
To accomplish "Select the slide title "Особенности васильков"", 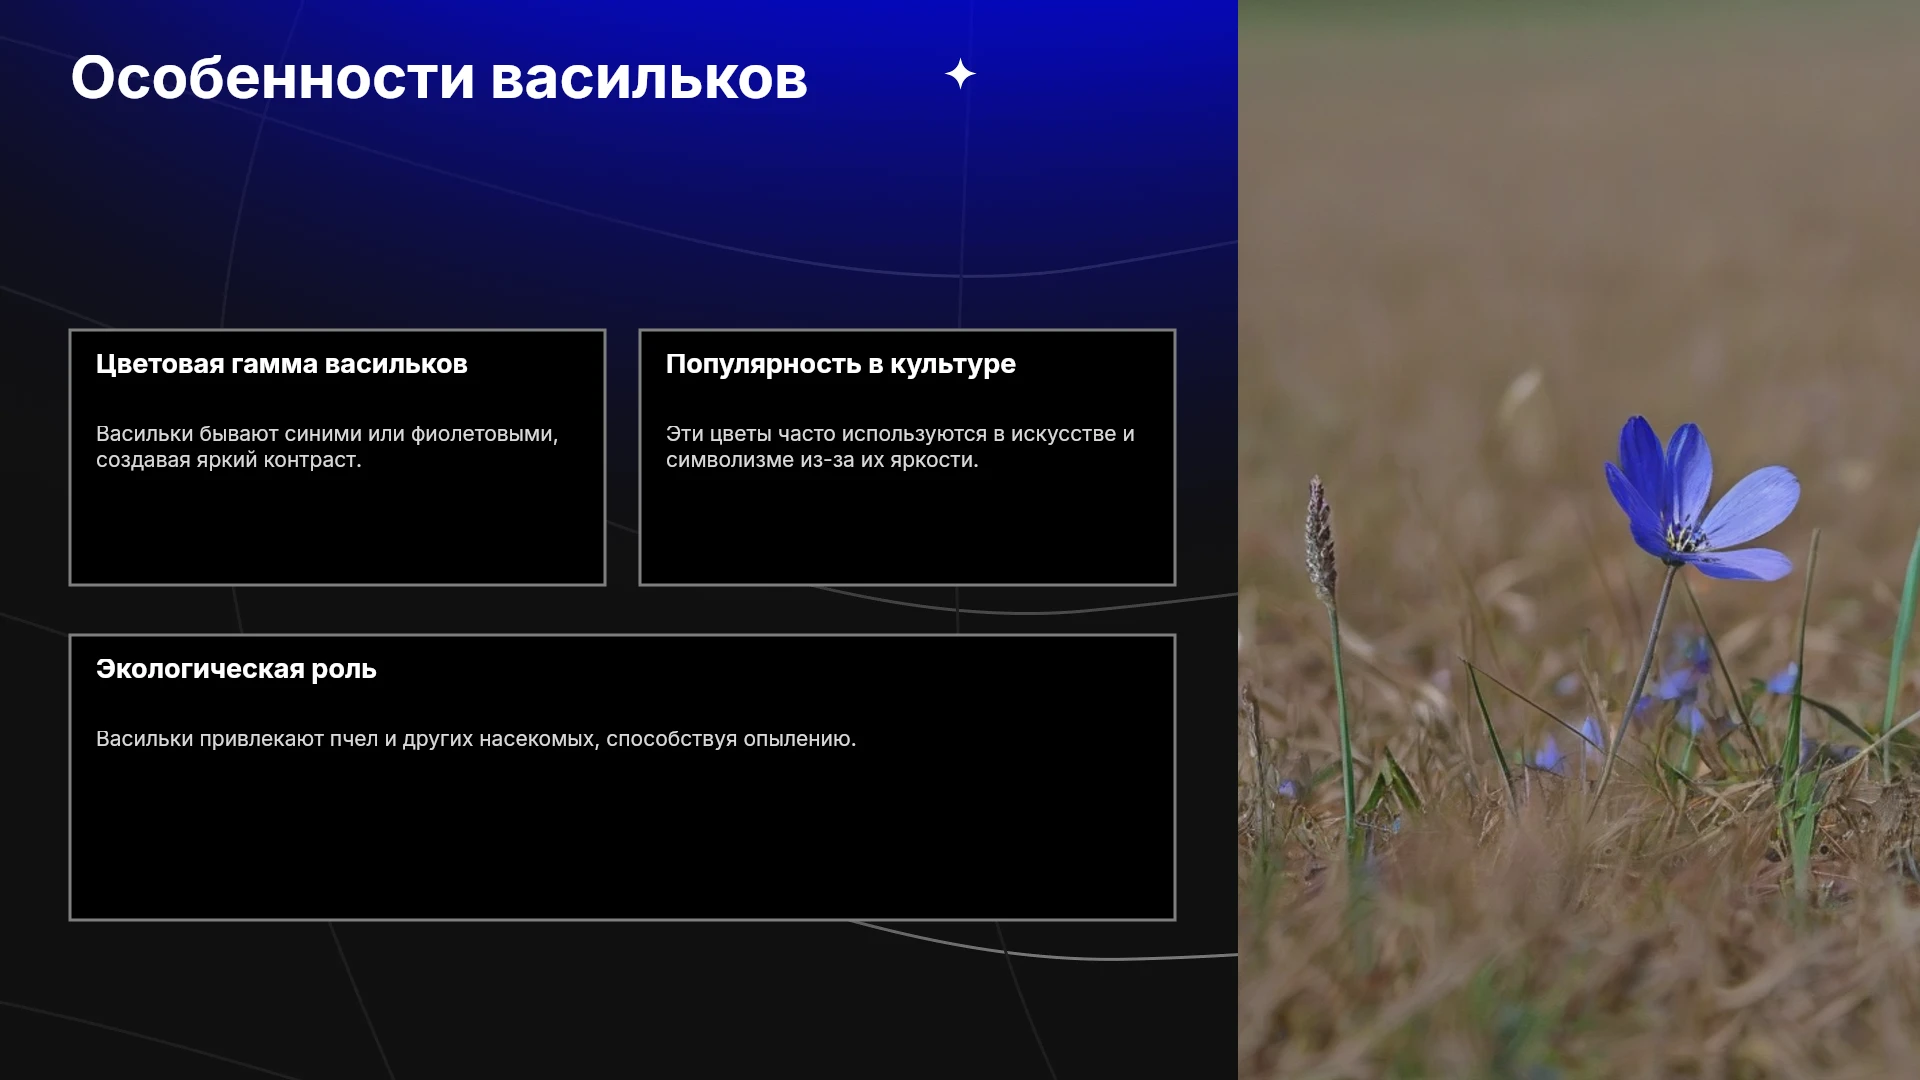I will [x=439, y=78].
